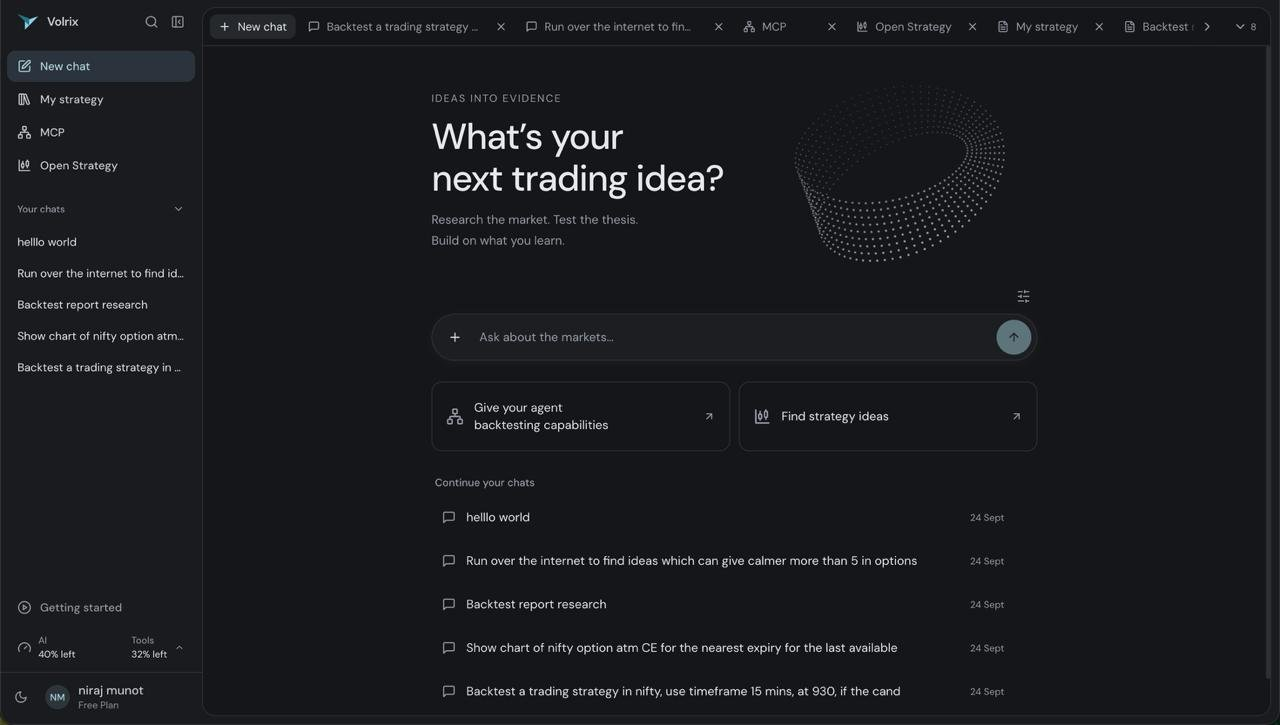Screen dimensions: 1280x725
Task: Open 'New chat' in the sidebar
Action: click(x=101, y=66)
